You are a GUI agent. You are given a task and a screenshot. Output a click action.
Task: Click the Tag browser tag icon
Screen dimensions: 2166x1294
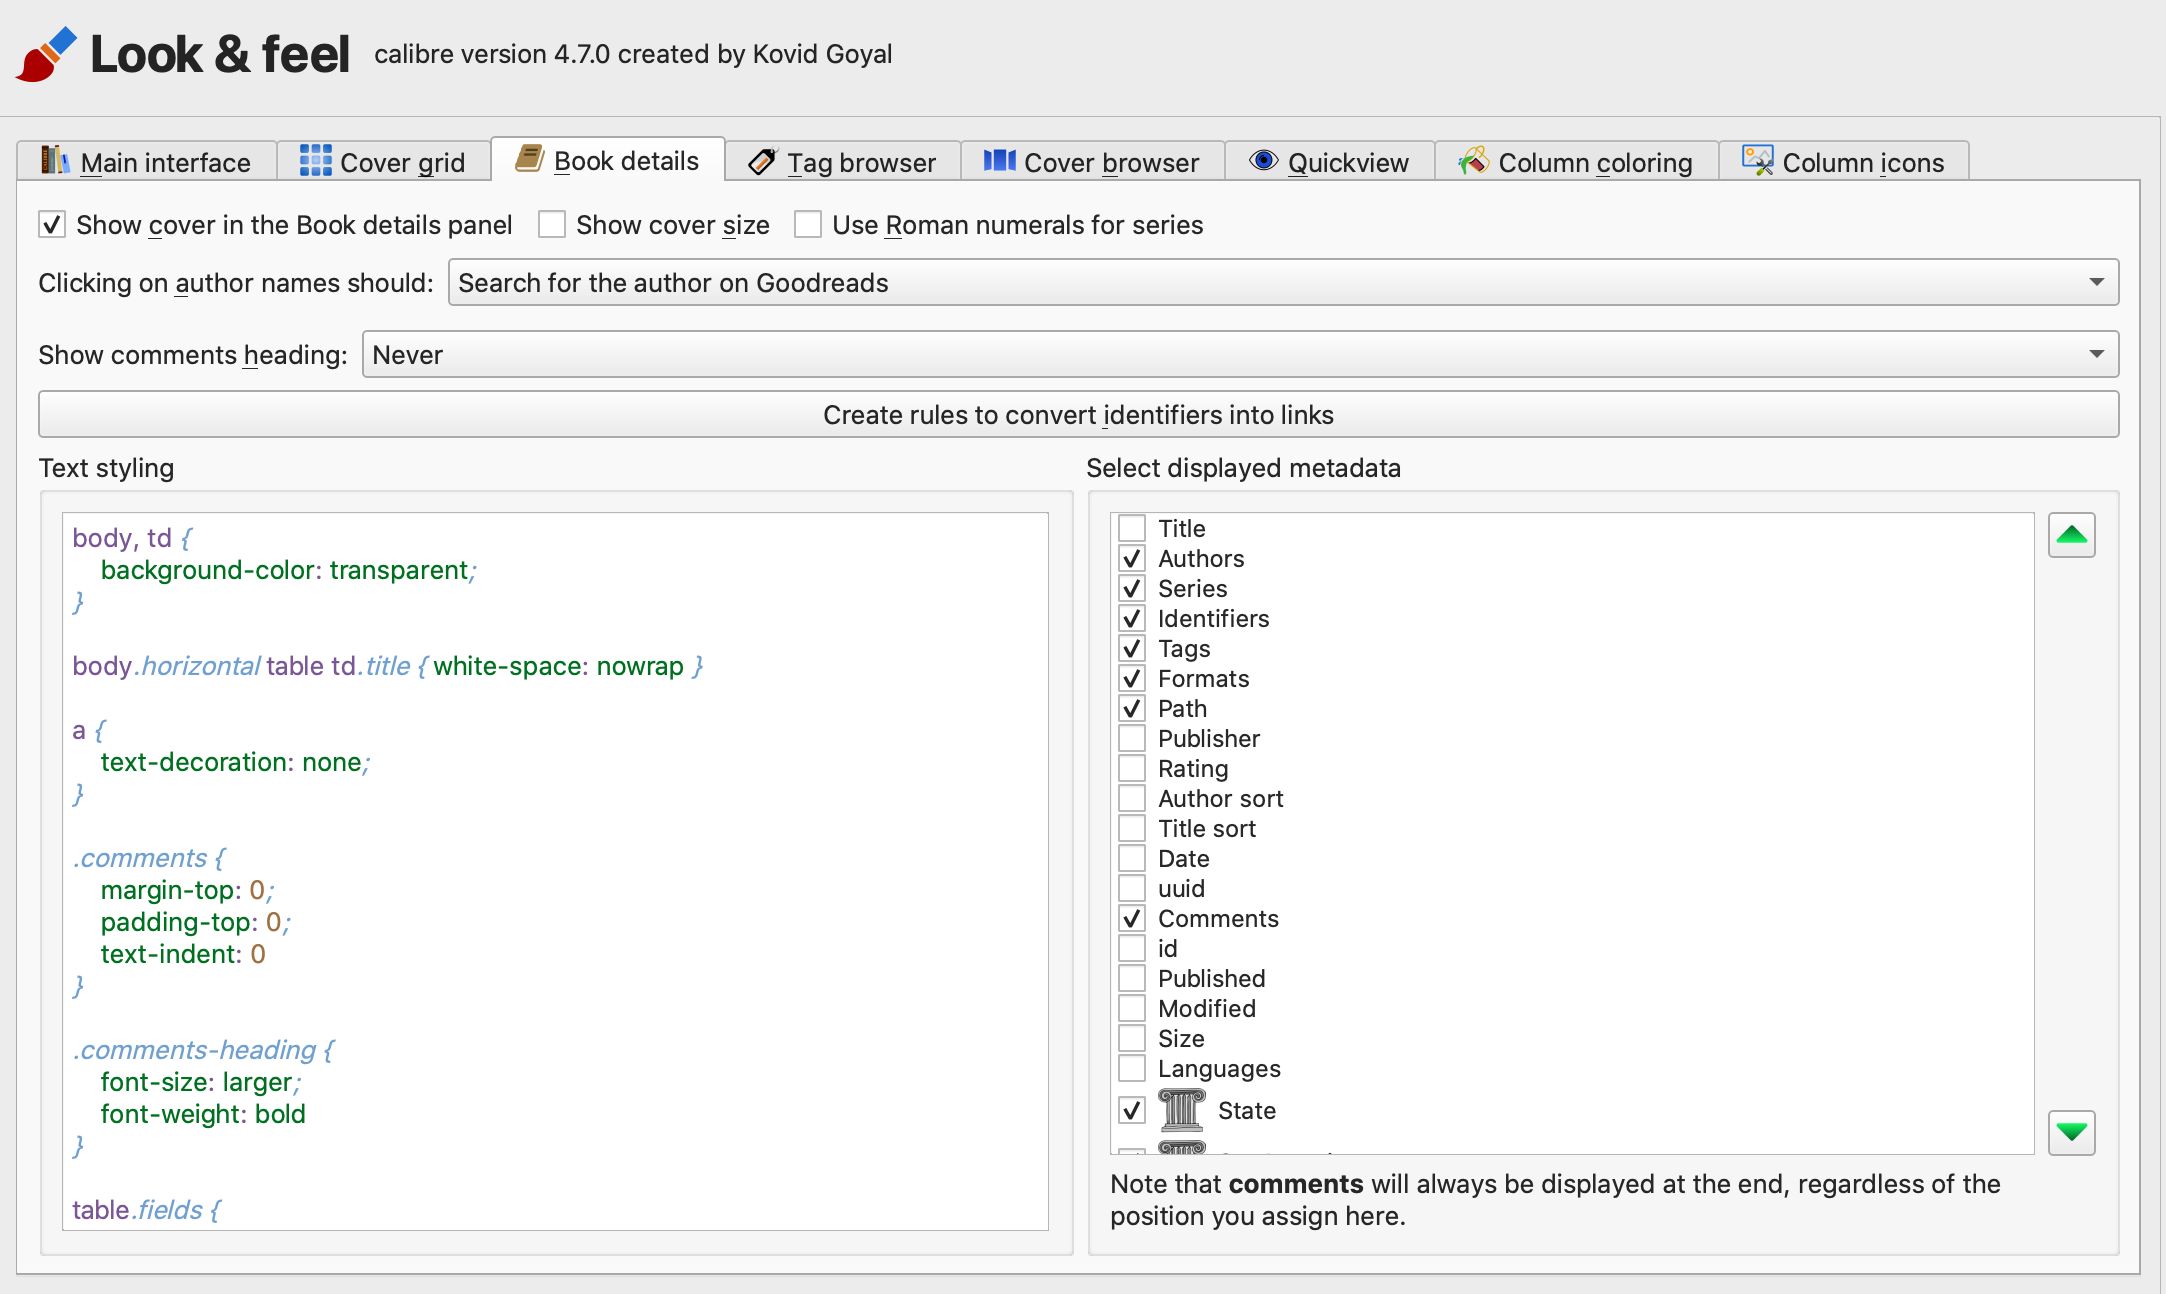(762, 161)
